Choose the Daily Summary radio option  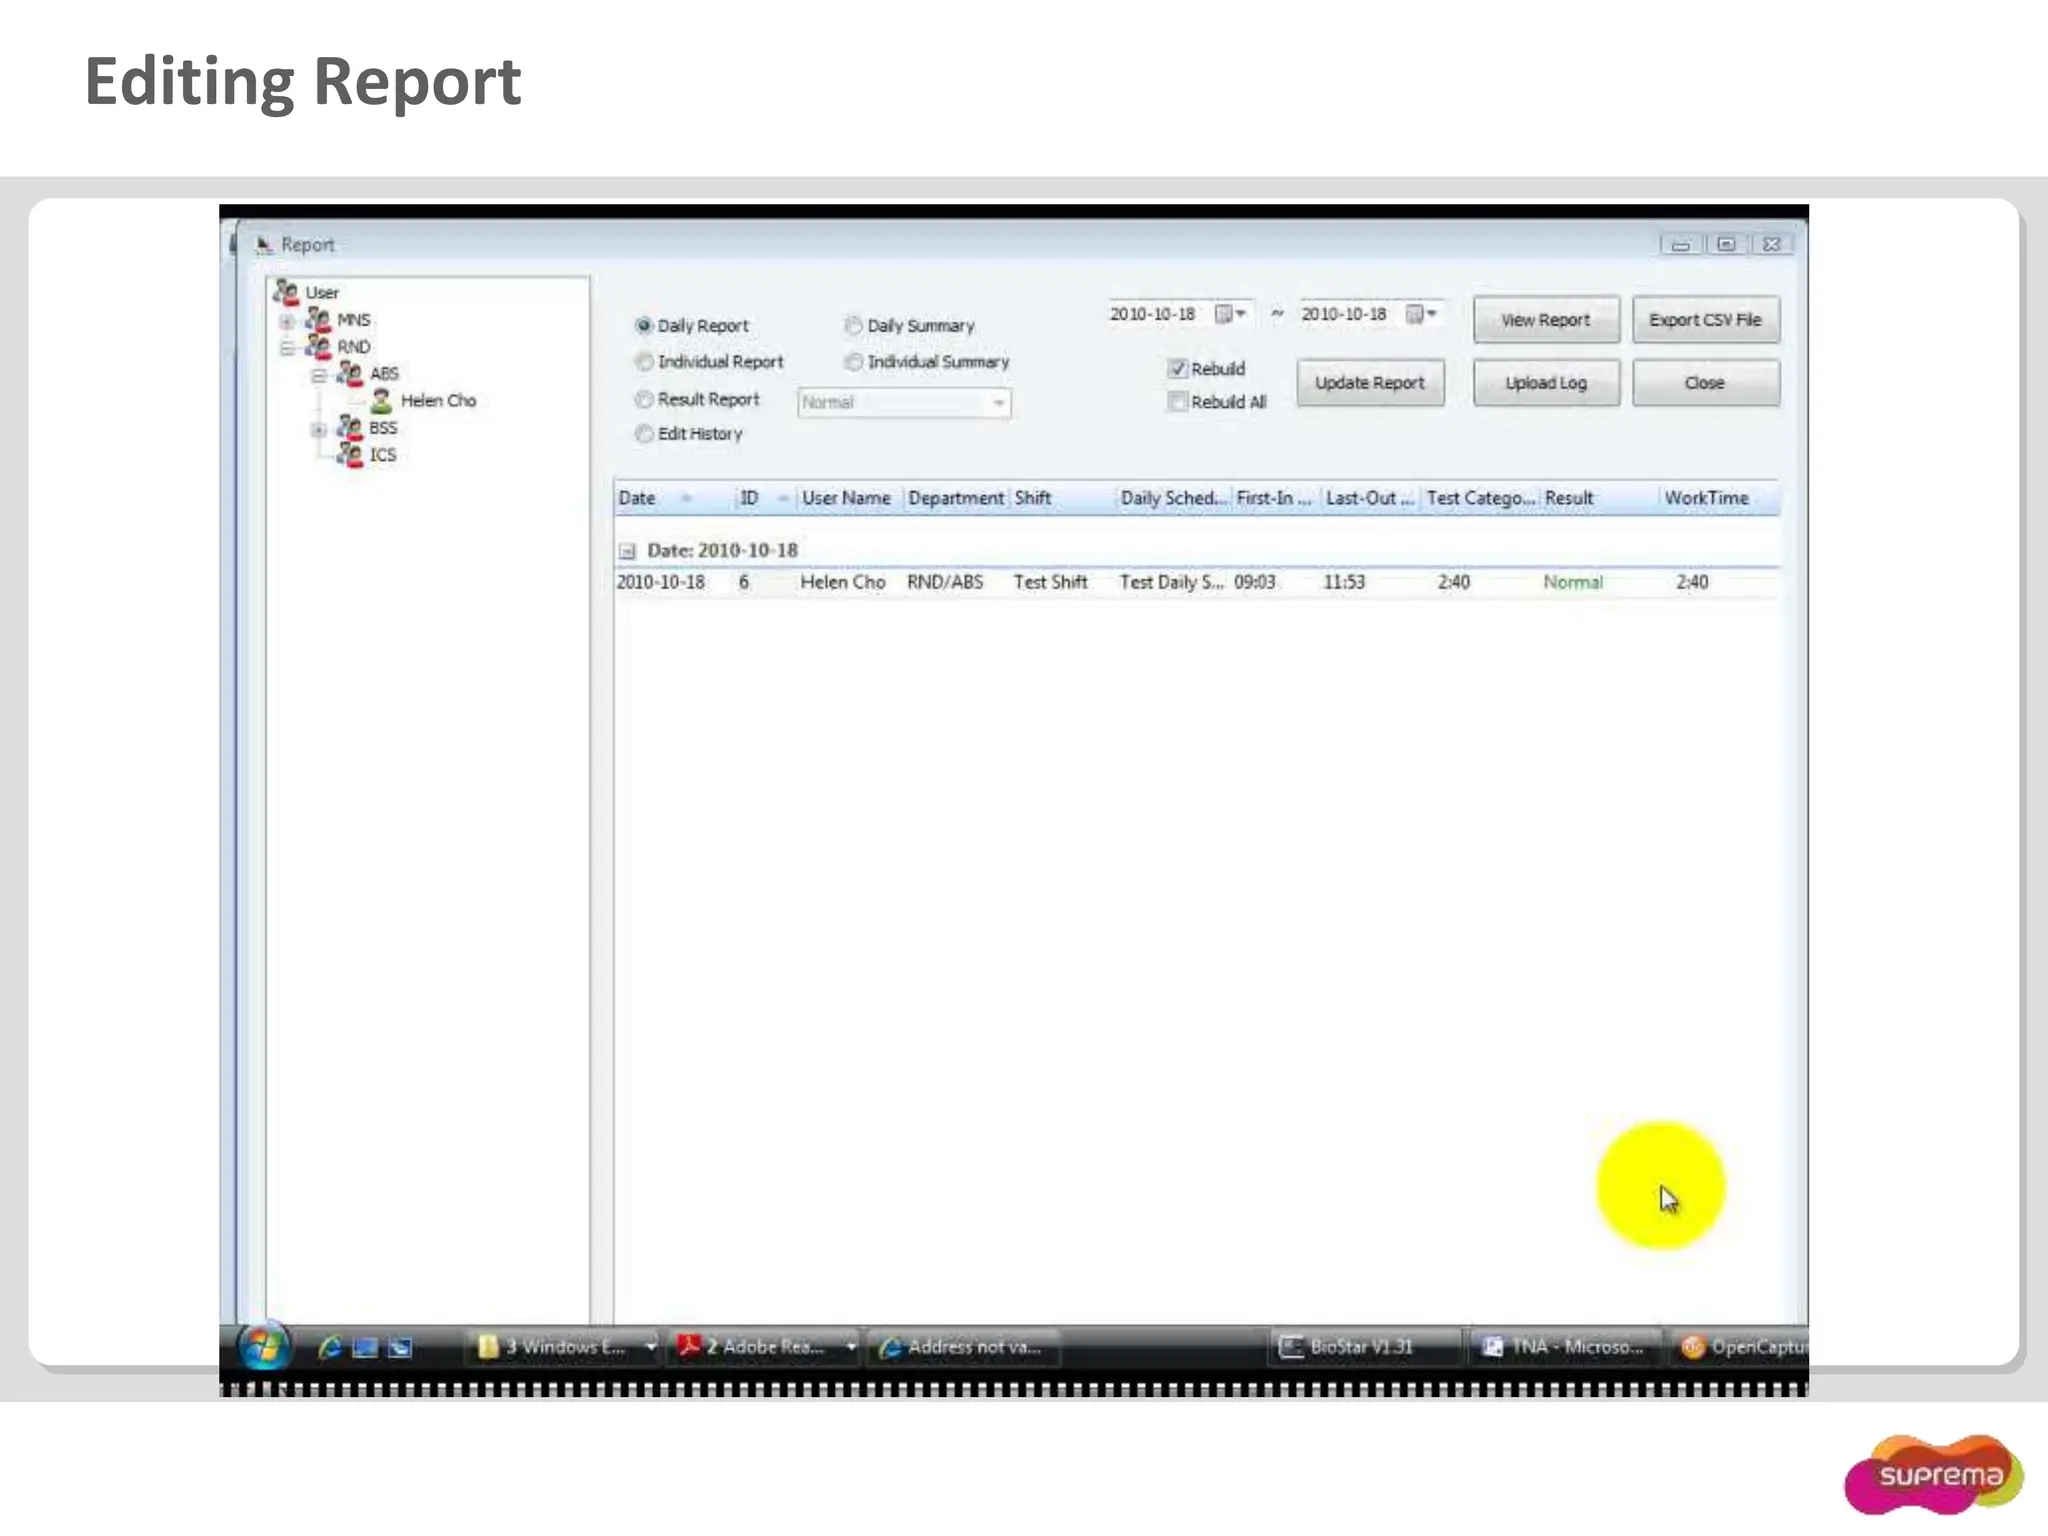tap(853, 326)
